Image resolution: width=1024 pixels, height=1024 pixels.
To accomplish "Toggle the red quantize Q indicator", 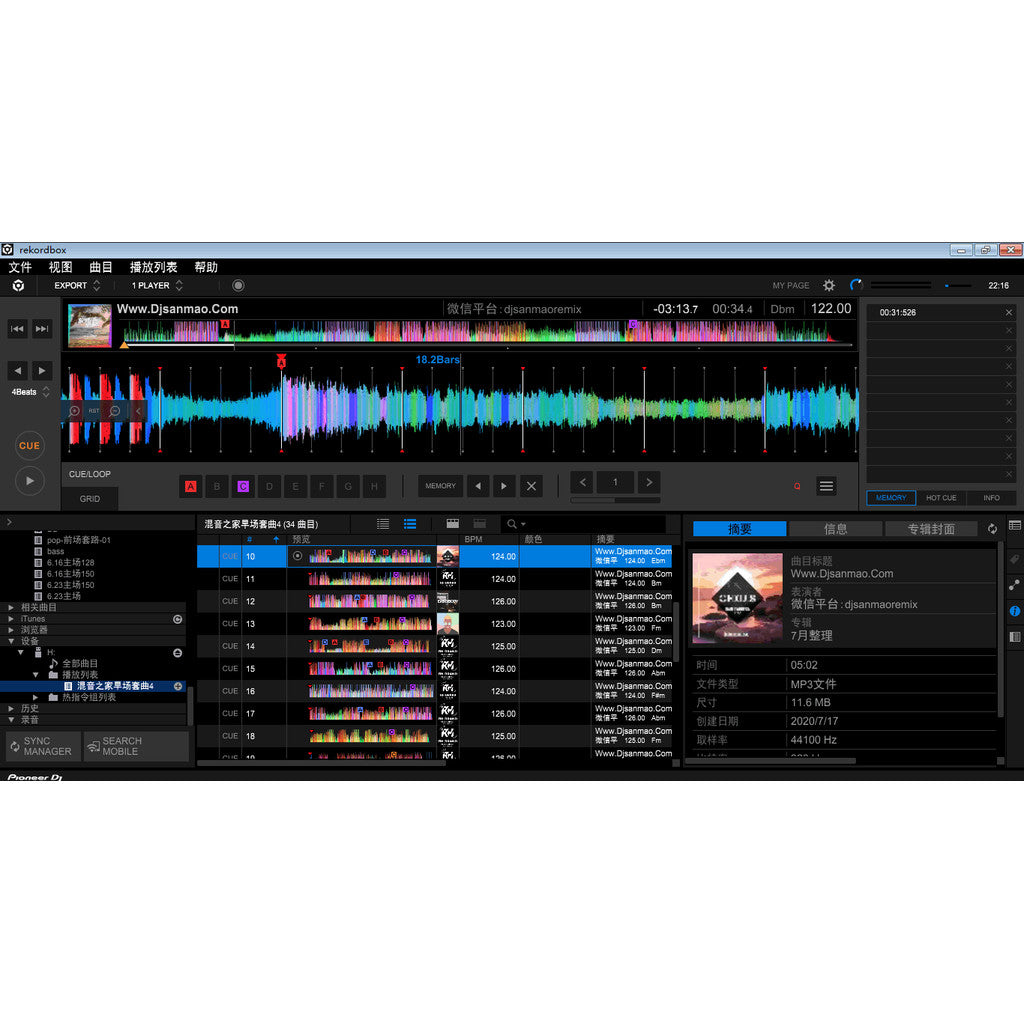I will 797,486.
